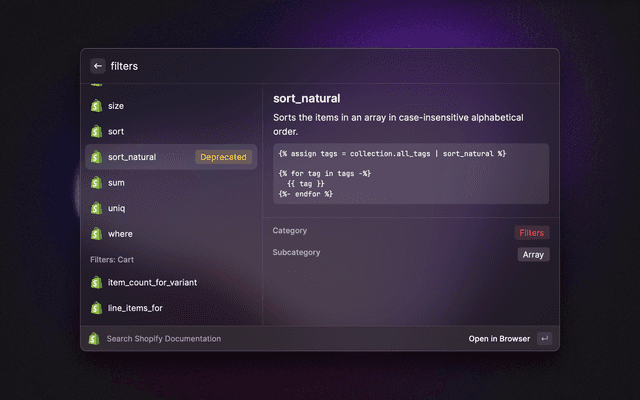Image resolution: width=640 pixels, height=400 pixels.
Task: Click Shopify icon next to uniq
Action: [96, 208]
